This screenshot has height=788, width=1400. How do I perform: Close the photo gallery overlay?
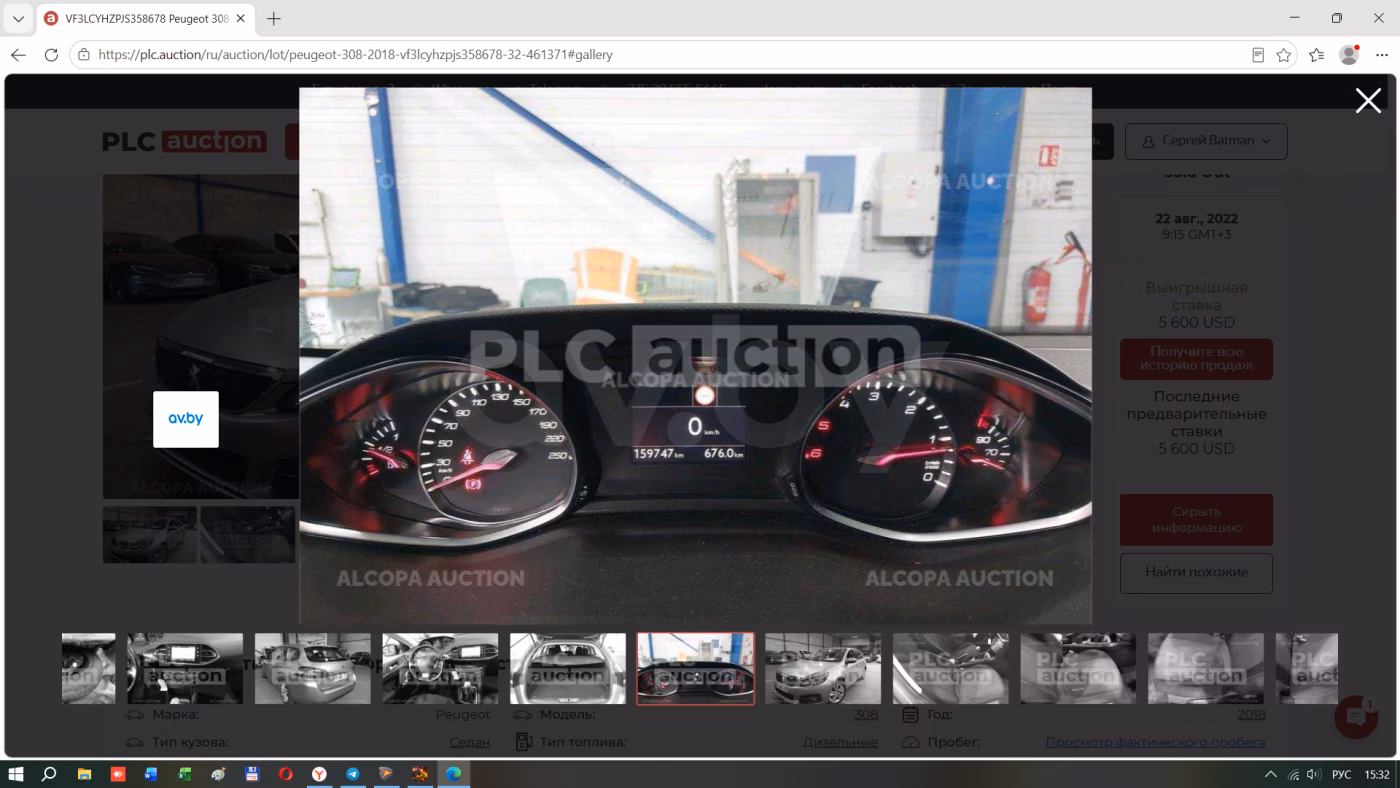point(1368,100)
